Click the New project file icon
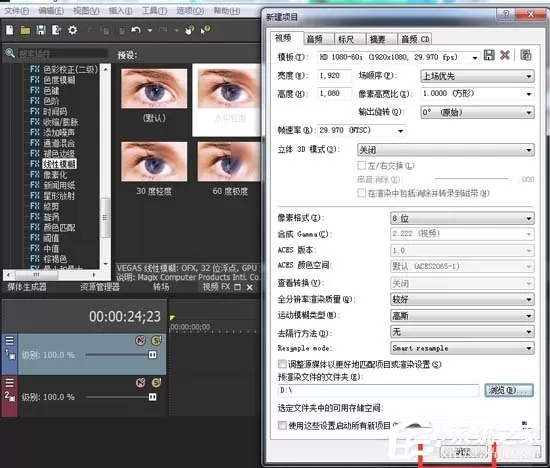The height and width of the screenshot is (468, 550). point(10,30)
